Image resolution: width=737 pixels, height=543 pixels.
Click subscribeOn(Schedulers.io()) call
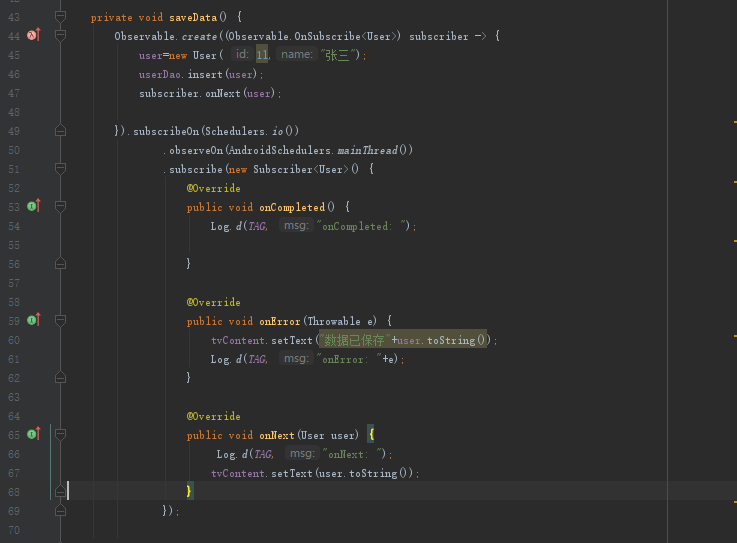(216, 131)
